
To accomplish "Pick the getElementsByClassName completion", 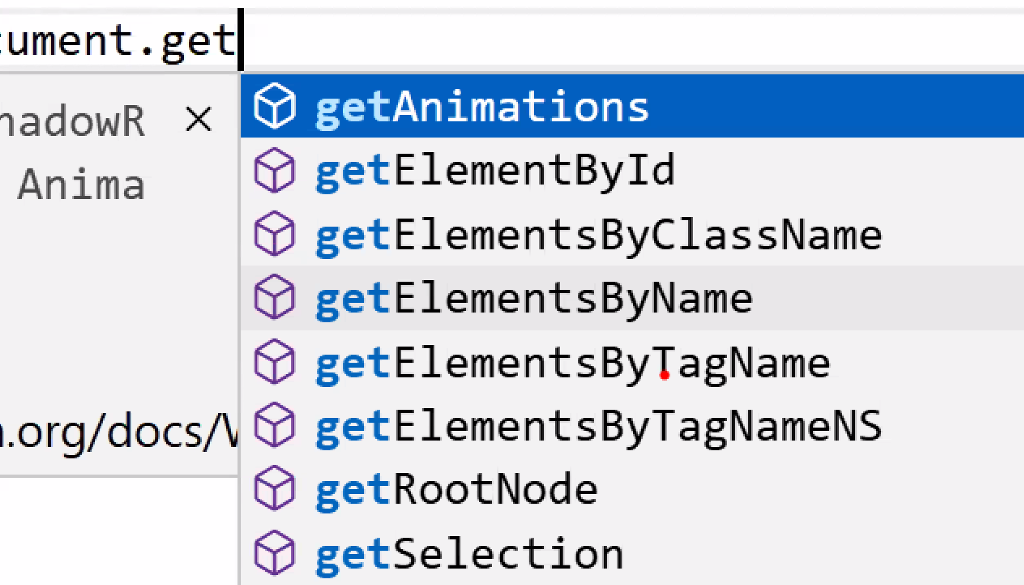I will point(632,234).
